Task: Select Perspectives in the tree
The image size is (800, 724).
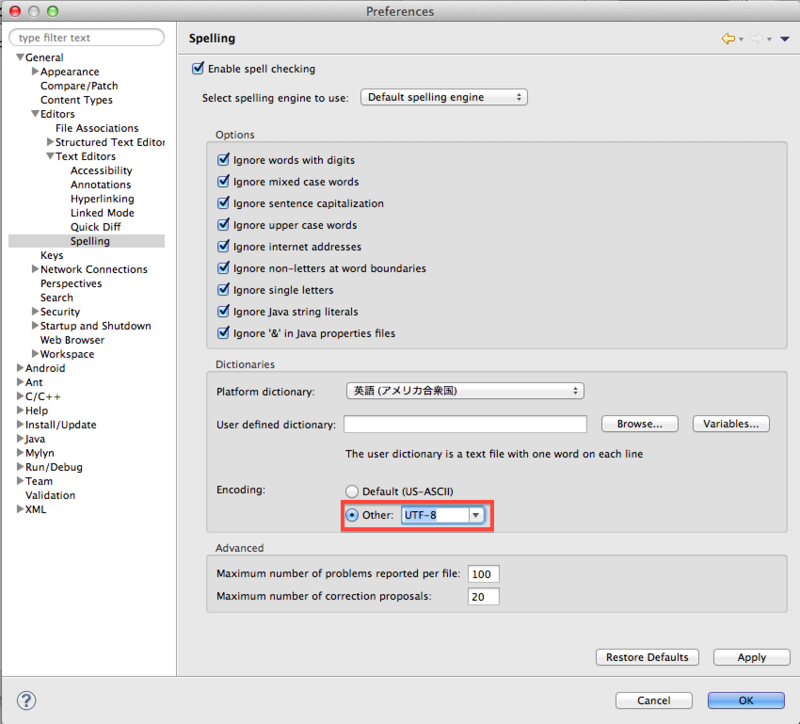Action: click(71, 283)
